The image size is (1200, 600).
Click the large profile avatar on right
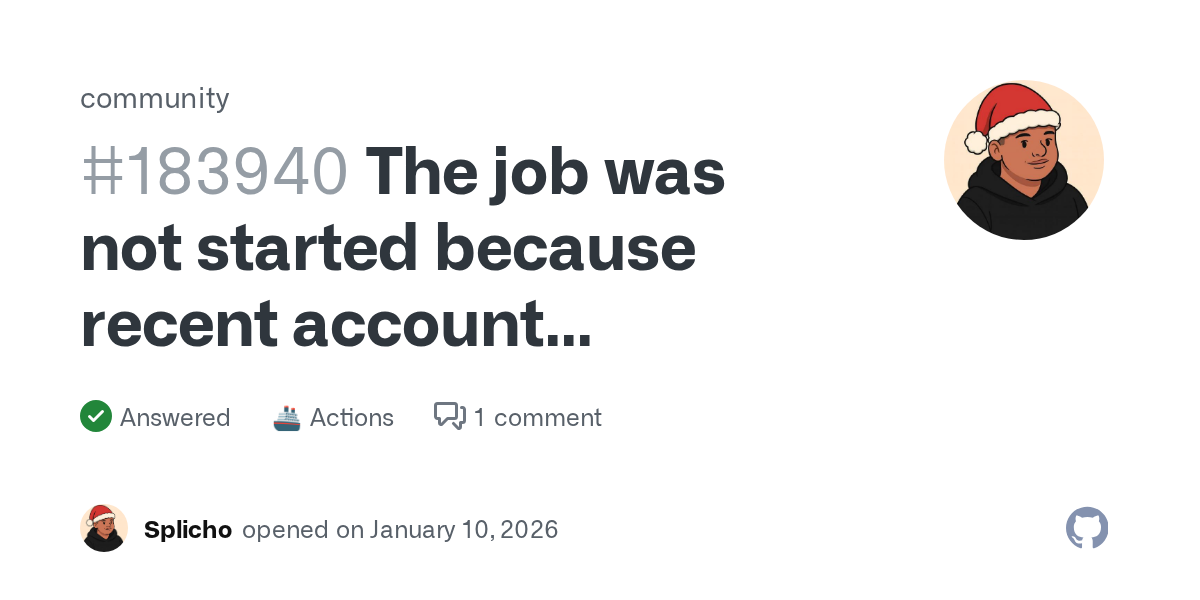[1023, 160]
